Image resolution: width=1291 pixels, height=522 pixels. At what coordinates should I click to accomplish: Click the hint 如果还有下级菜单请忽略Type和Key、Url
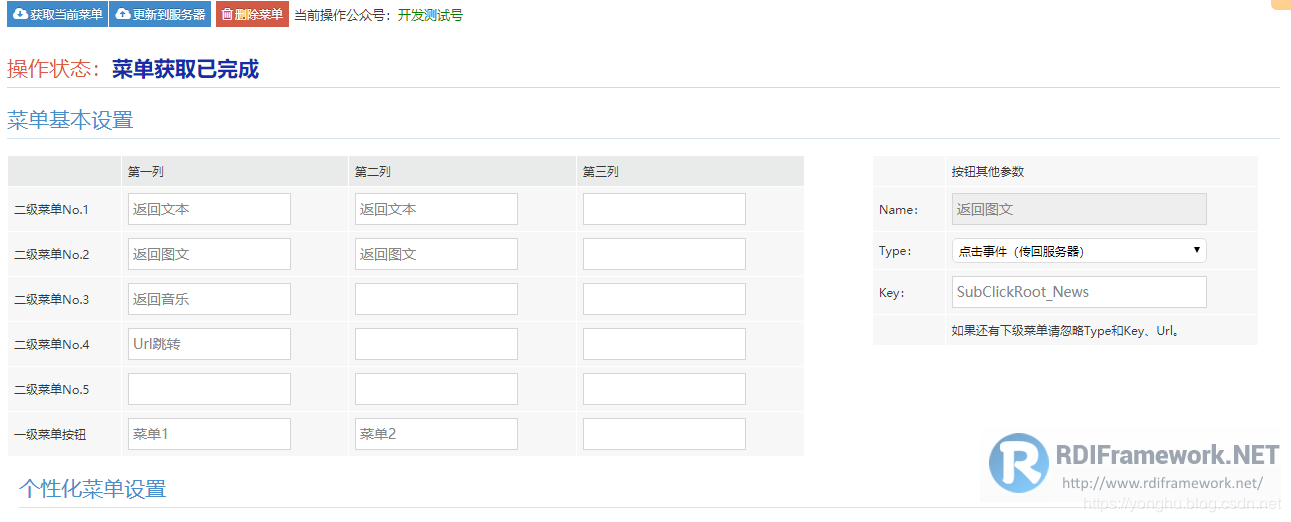pyautogui.click(x=1066, y=331)
